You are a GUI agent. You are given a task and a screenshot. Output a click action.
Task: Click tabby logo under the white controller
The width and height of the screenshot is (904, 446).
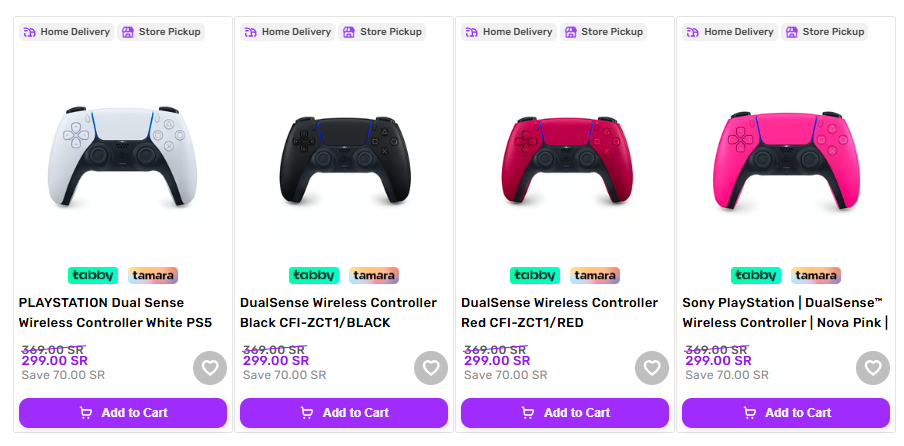pyautogui.click(x=93, y=275)
